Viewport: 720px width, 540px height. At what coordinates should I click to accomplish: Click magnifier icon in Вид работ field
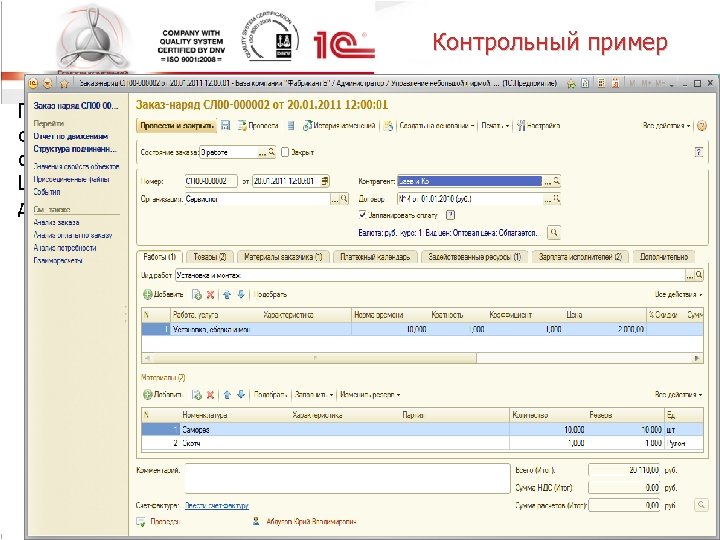click(x=699, y=275)
